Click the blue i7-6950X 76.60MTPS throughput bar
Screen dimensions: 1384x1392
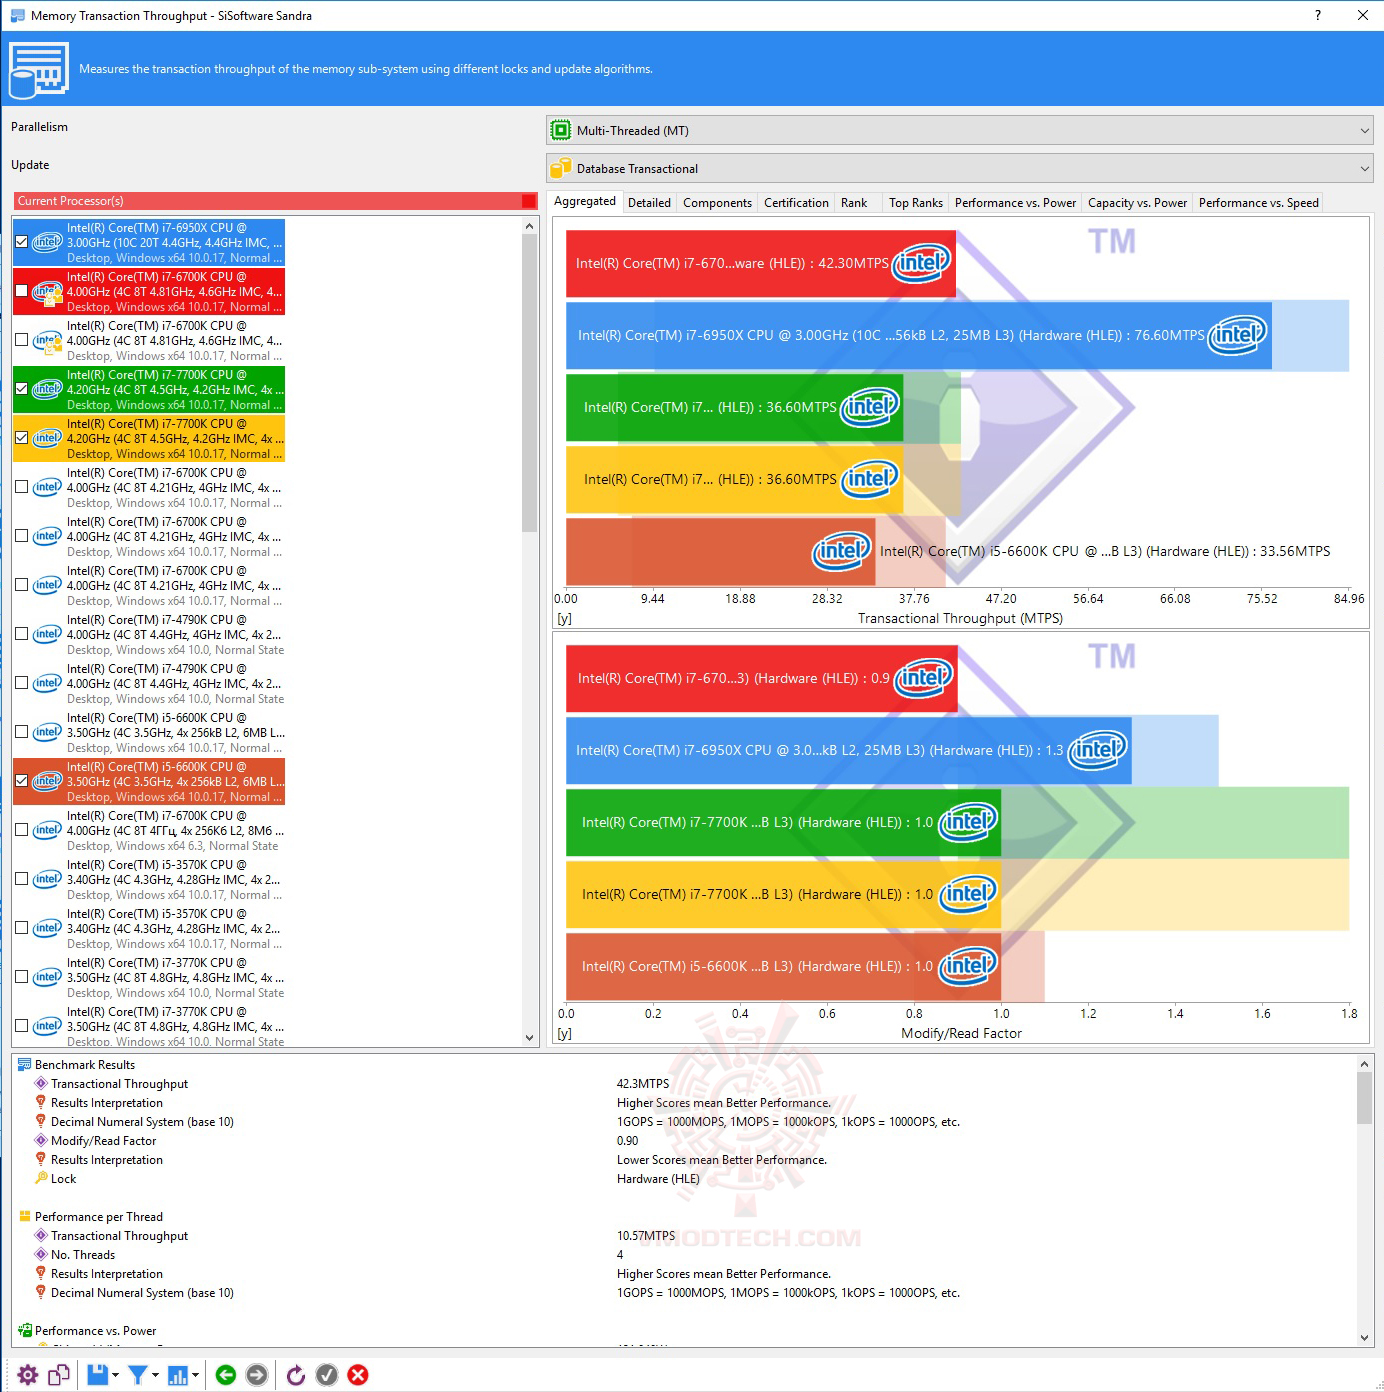[x=919, y=335]
